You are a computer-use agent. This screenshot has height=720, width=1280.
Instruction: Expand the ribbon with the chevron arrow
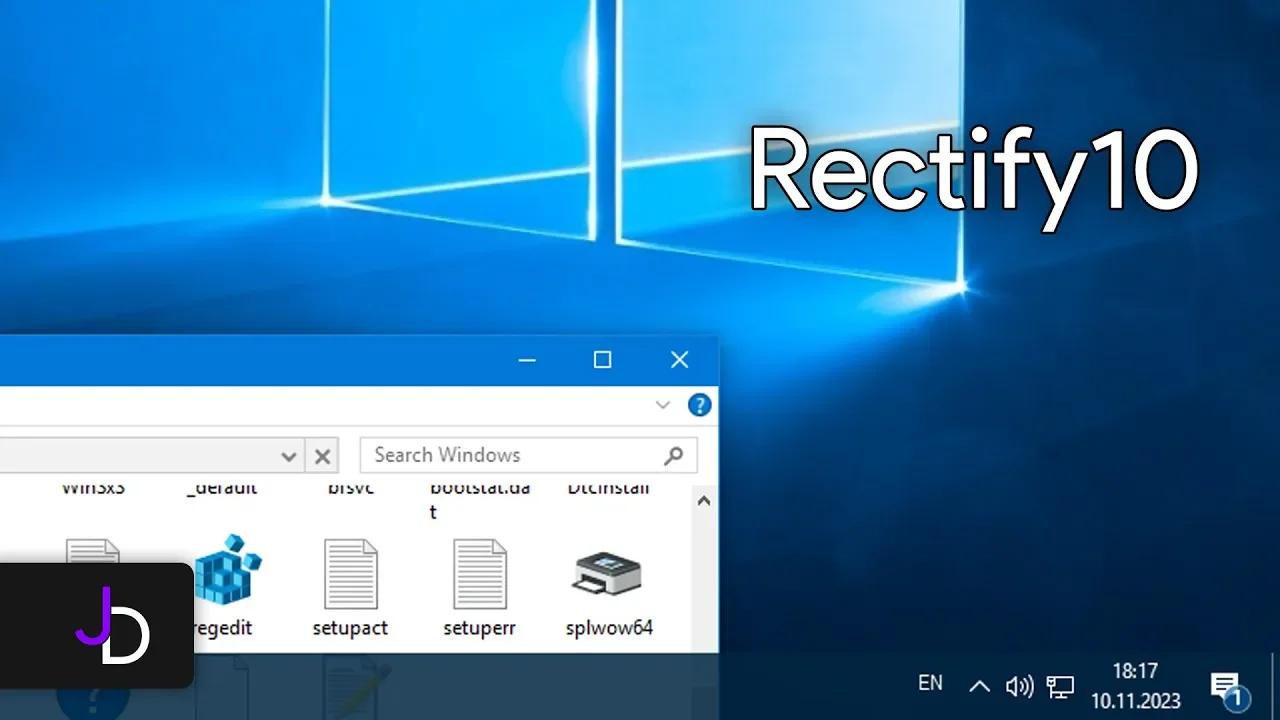click(x=662, y=405)
